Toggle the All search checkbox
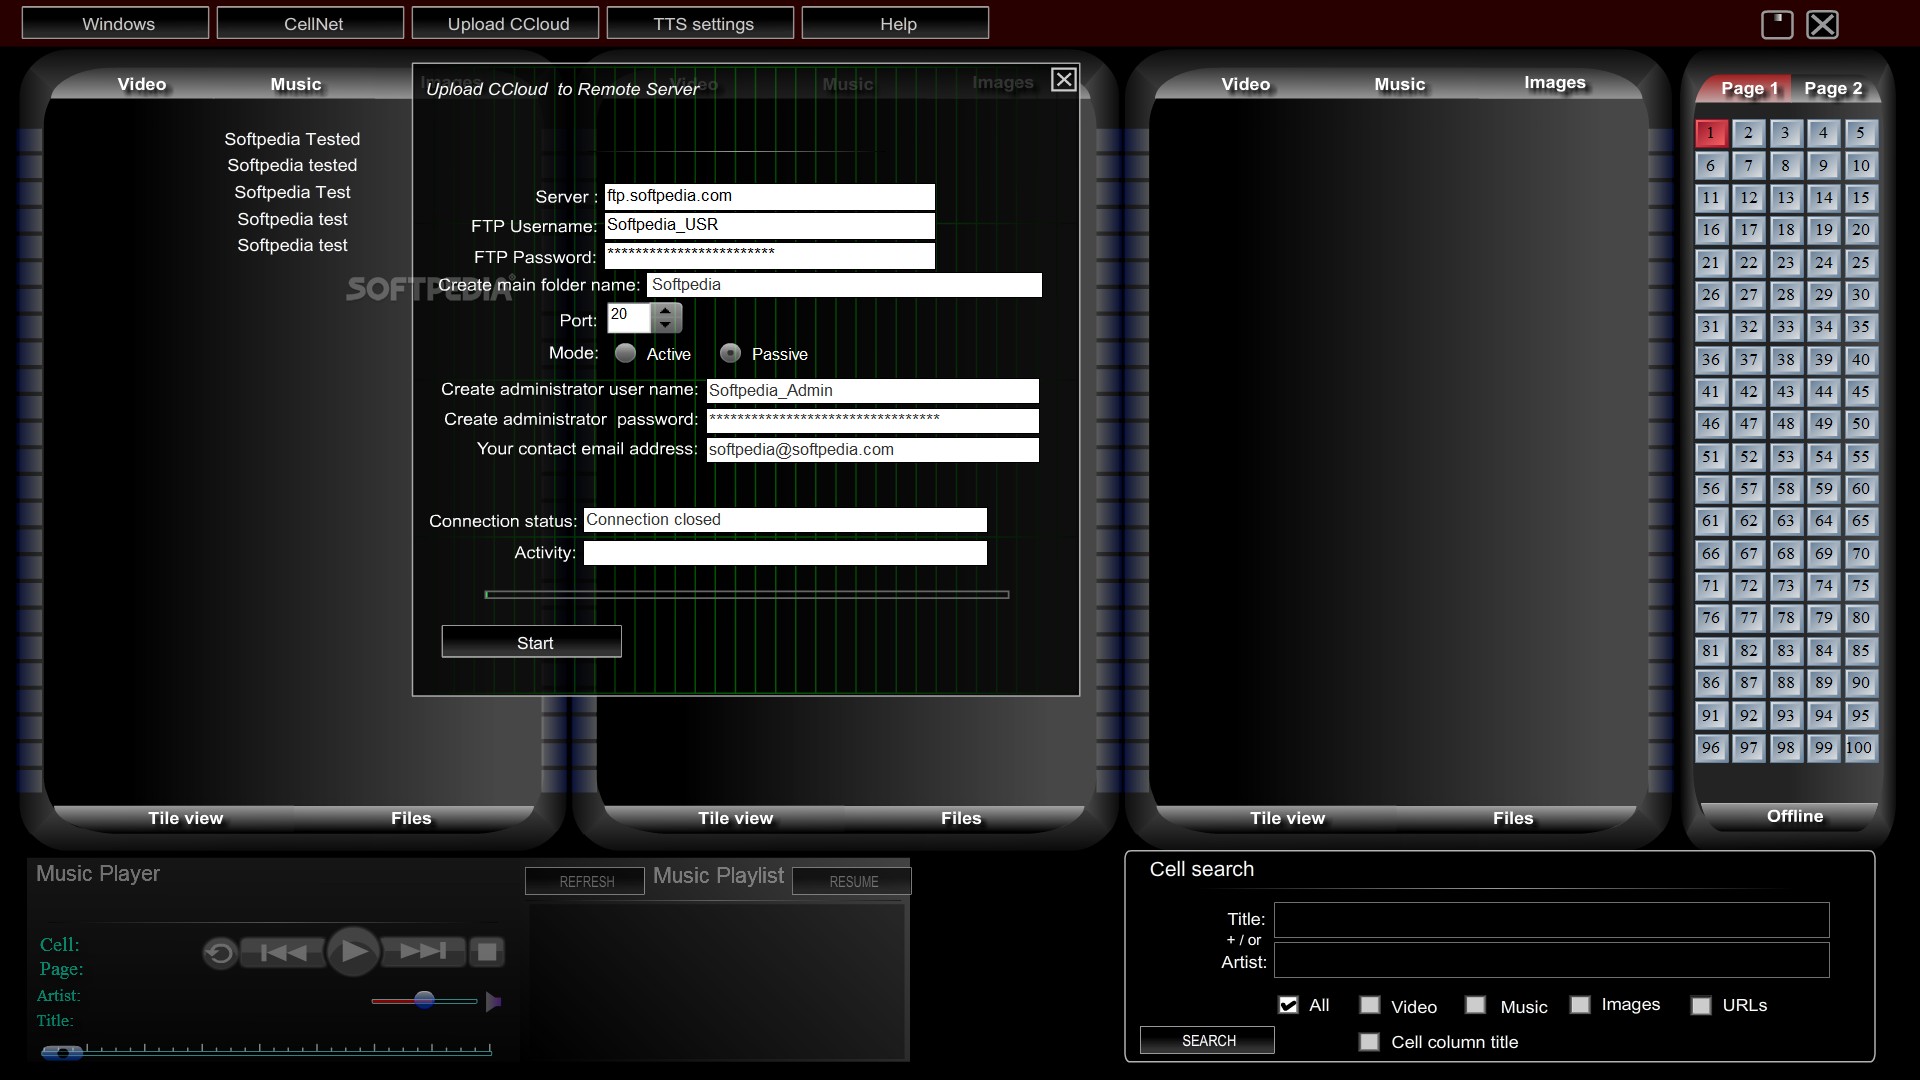Screen dimensions: 1920x1080 tap(1288, 1005)
